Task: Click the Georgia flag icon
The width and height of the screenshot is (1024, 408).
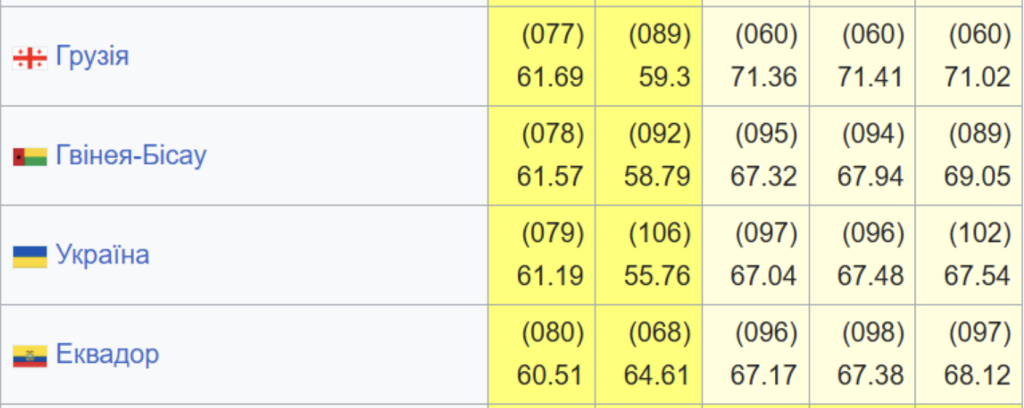Action: [x=29, y=58]
